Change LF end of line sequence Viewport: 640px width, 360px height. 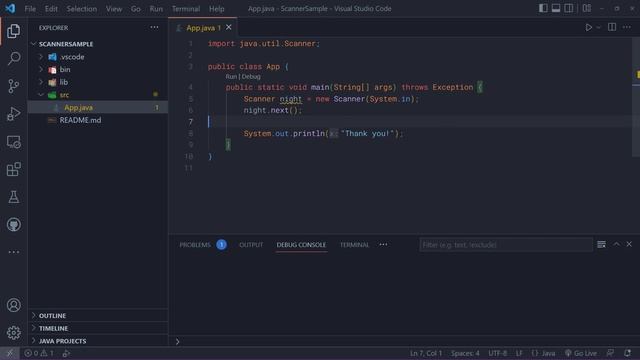pos(519,353)
